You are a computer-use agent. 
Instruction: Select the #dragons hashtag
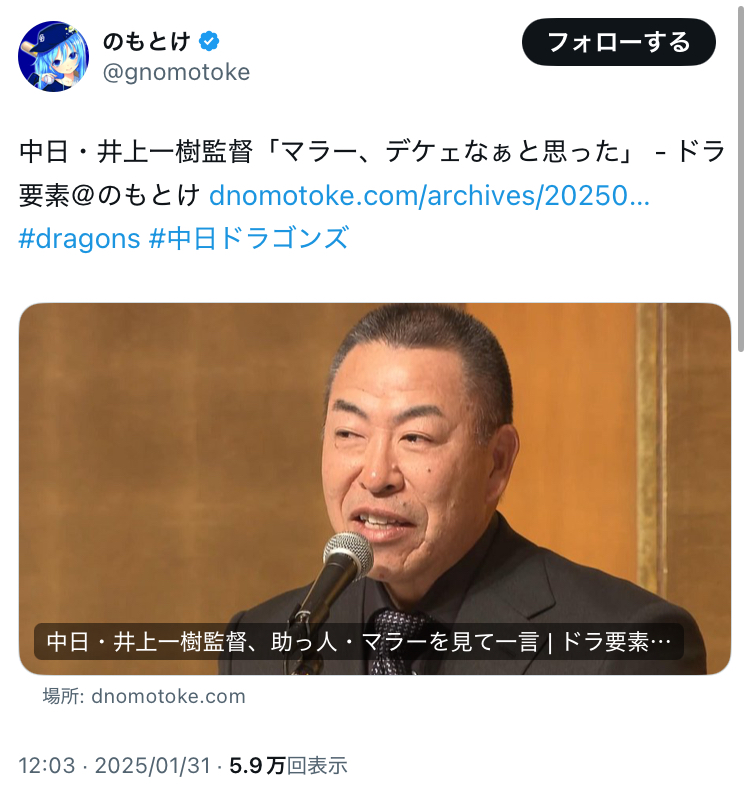pyautogui.click(x=79, y=238)
